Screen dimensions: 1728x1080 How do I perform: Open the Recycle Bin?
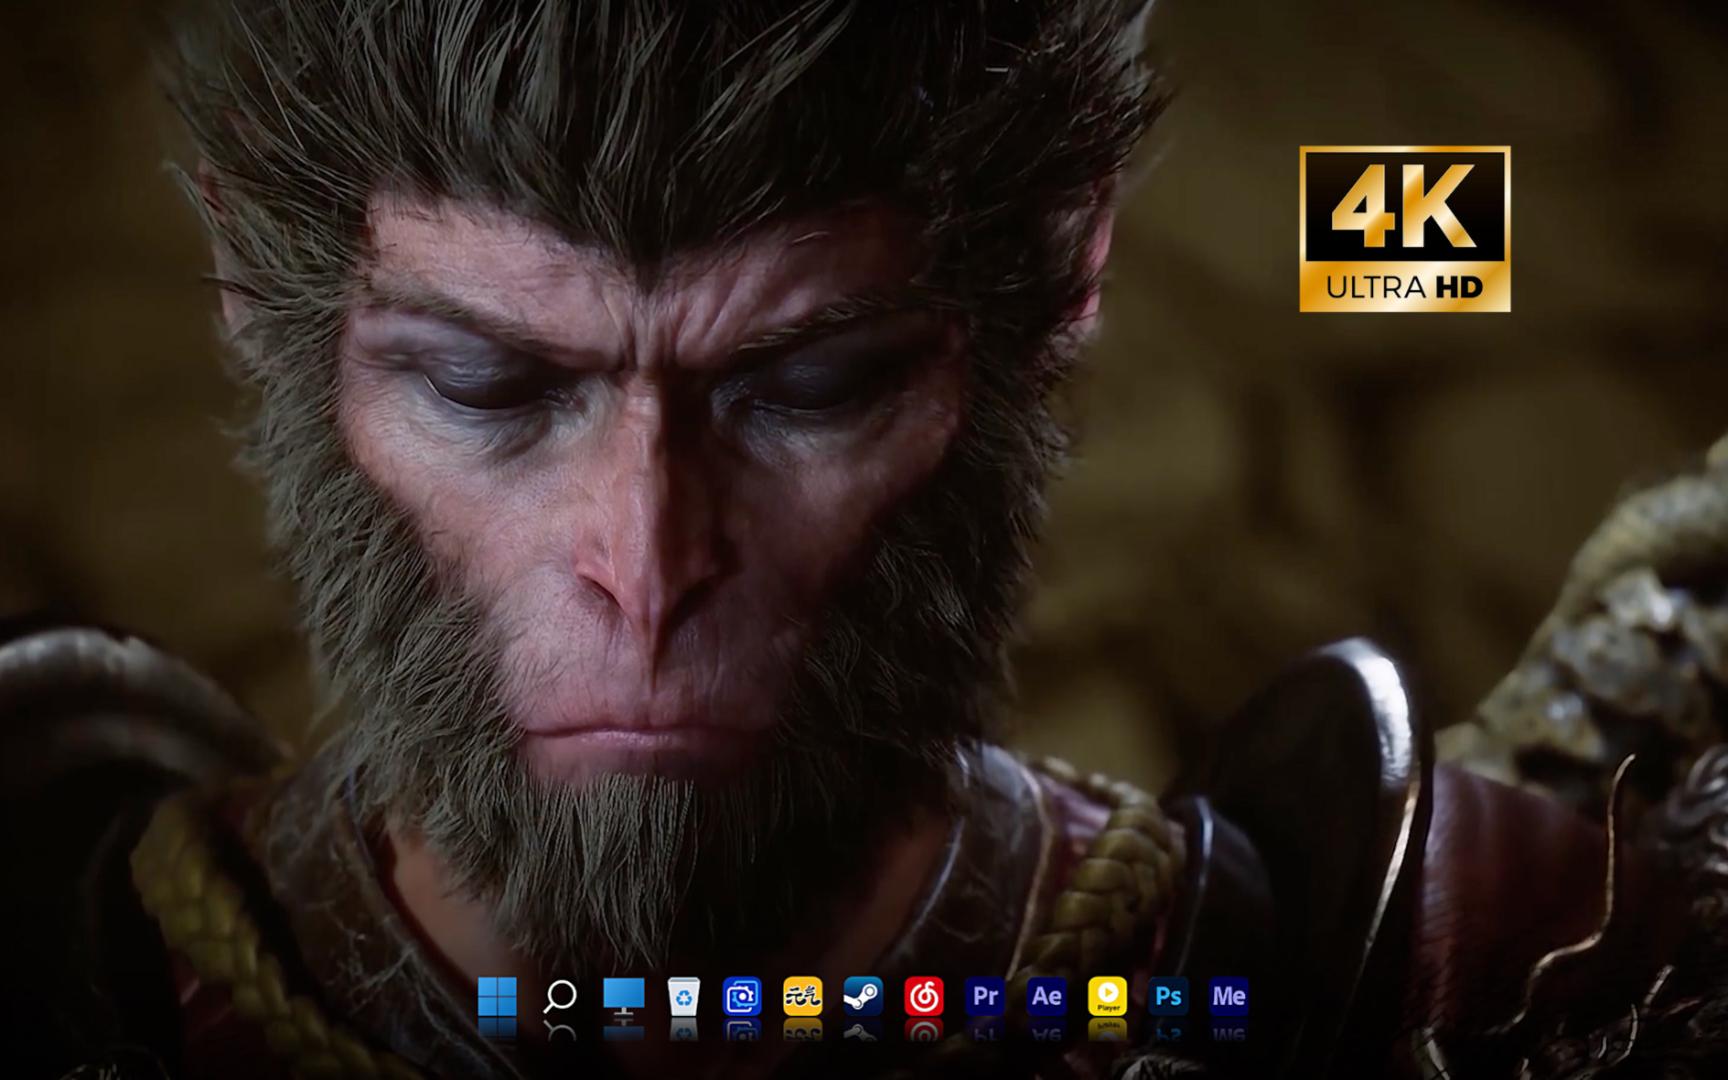pyautogui.click(x=683, y=996)
